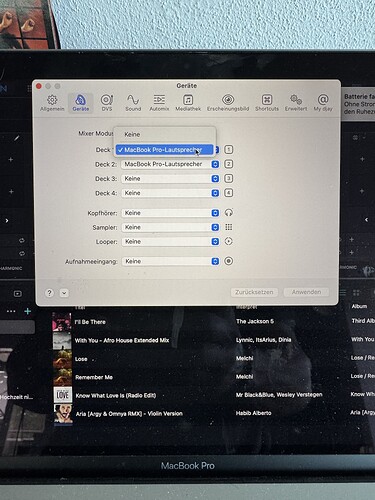This screenshot has width=375, height=500.
Task: Open the Kopfhörer output dropdown
Action: click(x=170, y=213)
